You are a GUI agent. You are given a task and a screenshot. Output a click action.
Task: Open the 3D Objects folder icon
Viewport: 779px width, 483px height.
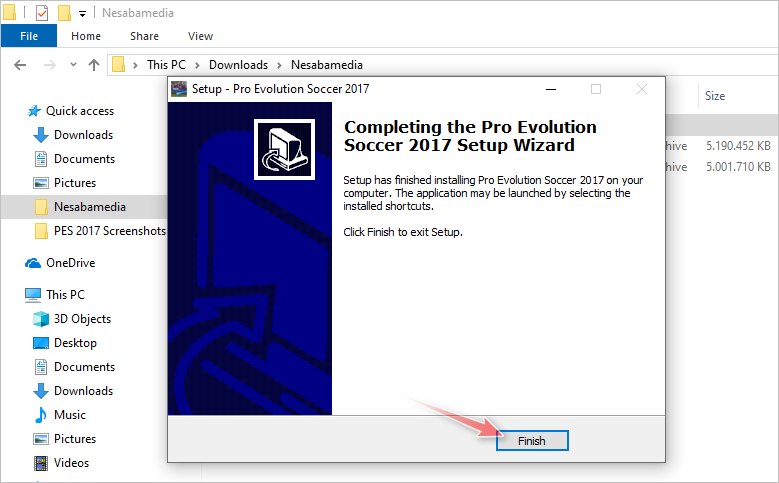[41, 319]
